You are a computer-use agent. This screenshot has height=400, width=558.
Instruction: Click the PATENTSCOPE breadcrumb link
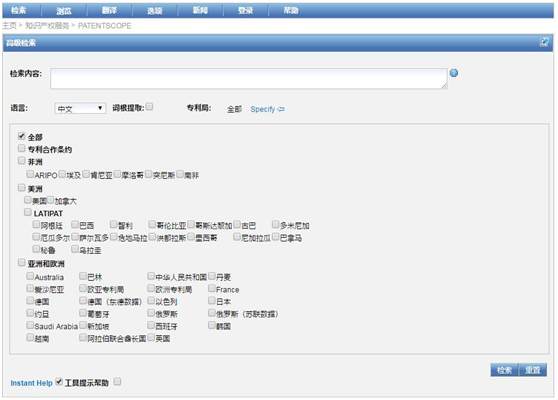104,26
